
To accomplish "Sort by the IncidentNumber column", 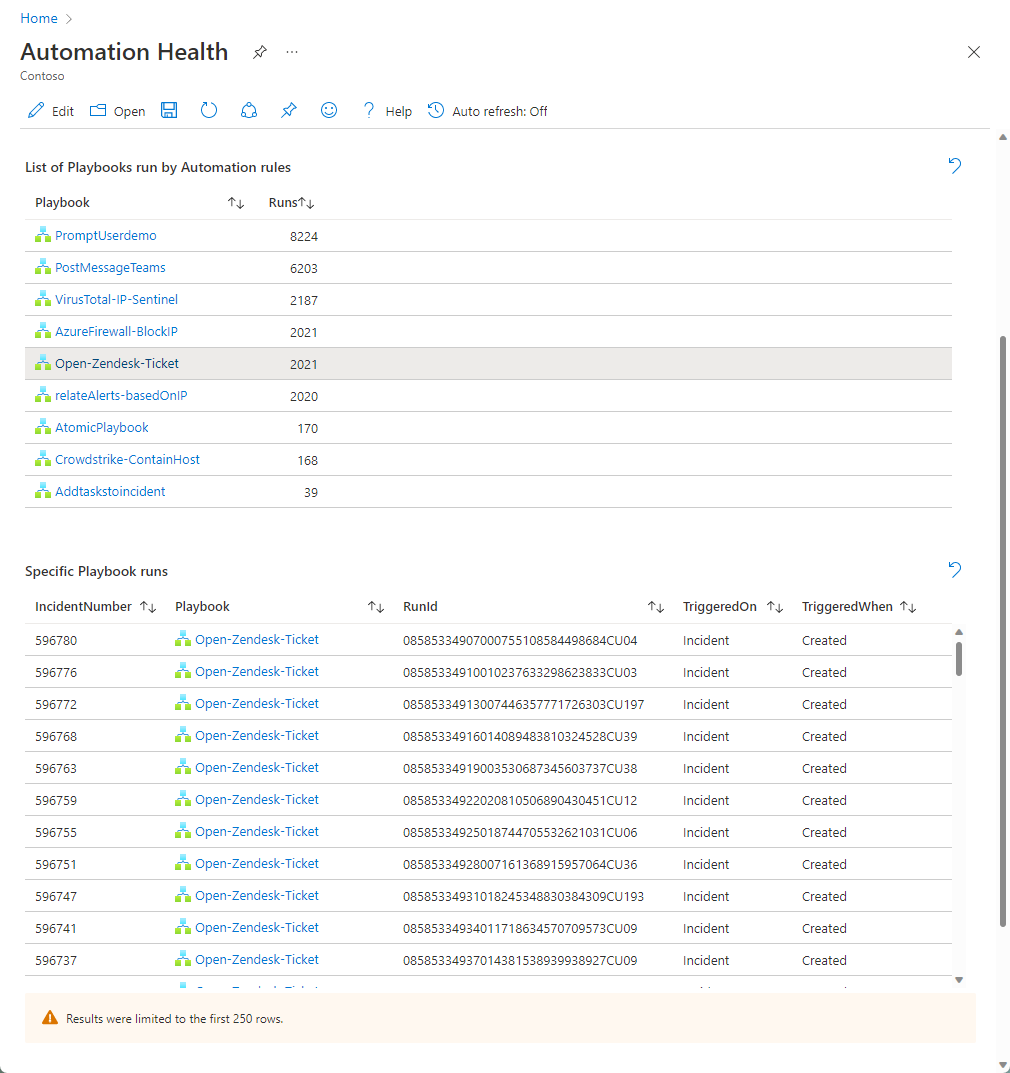I will click(148, 607).
